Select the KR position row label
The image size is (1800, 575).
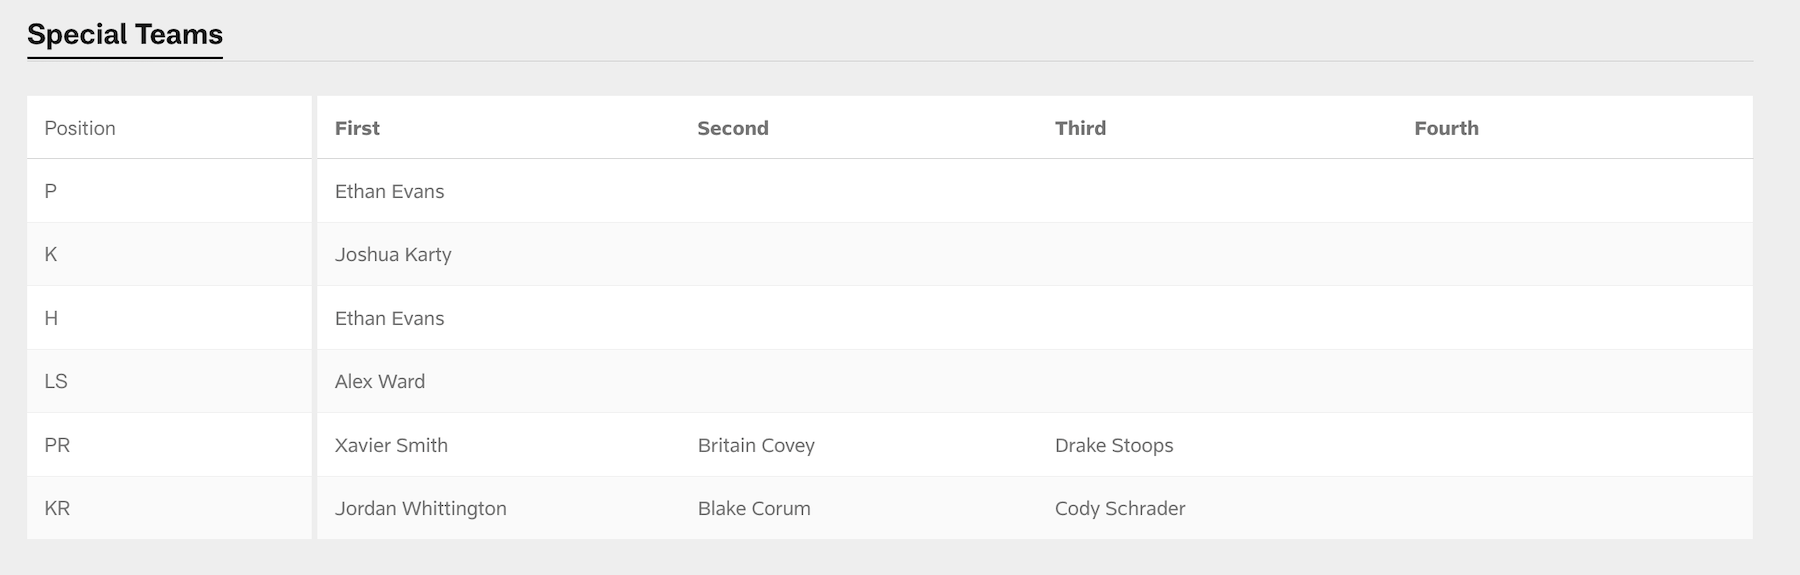[x=57, y=508]
